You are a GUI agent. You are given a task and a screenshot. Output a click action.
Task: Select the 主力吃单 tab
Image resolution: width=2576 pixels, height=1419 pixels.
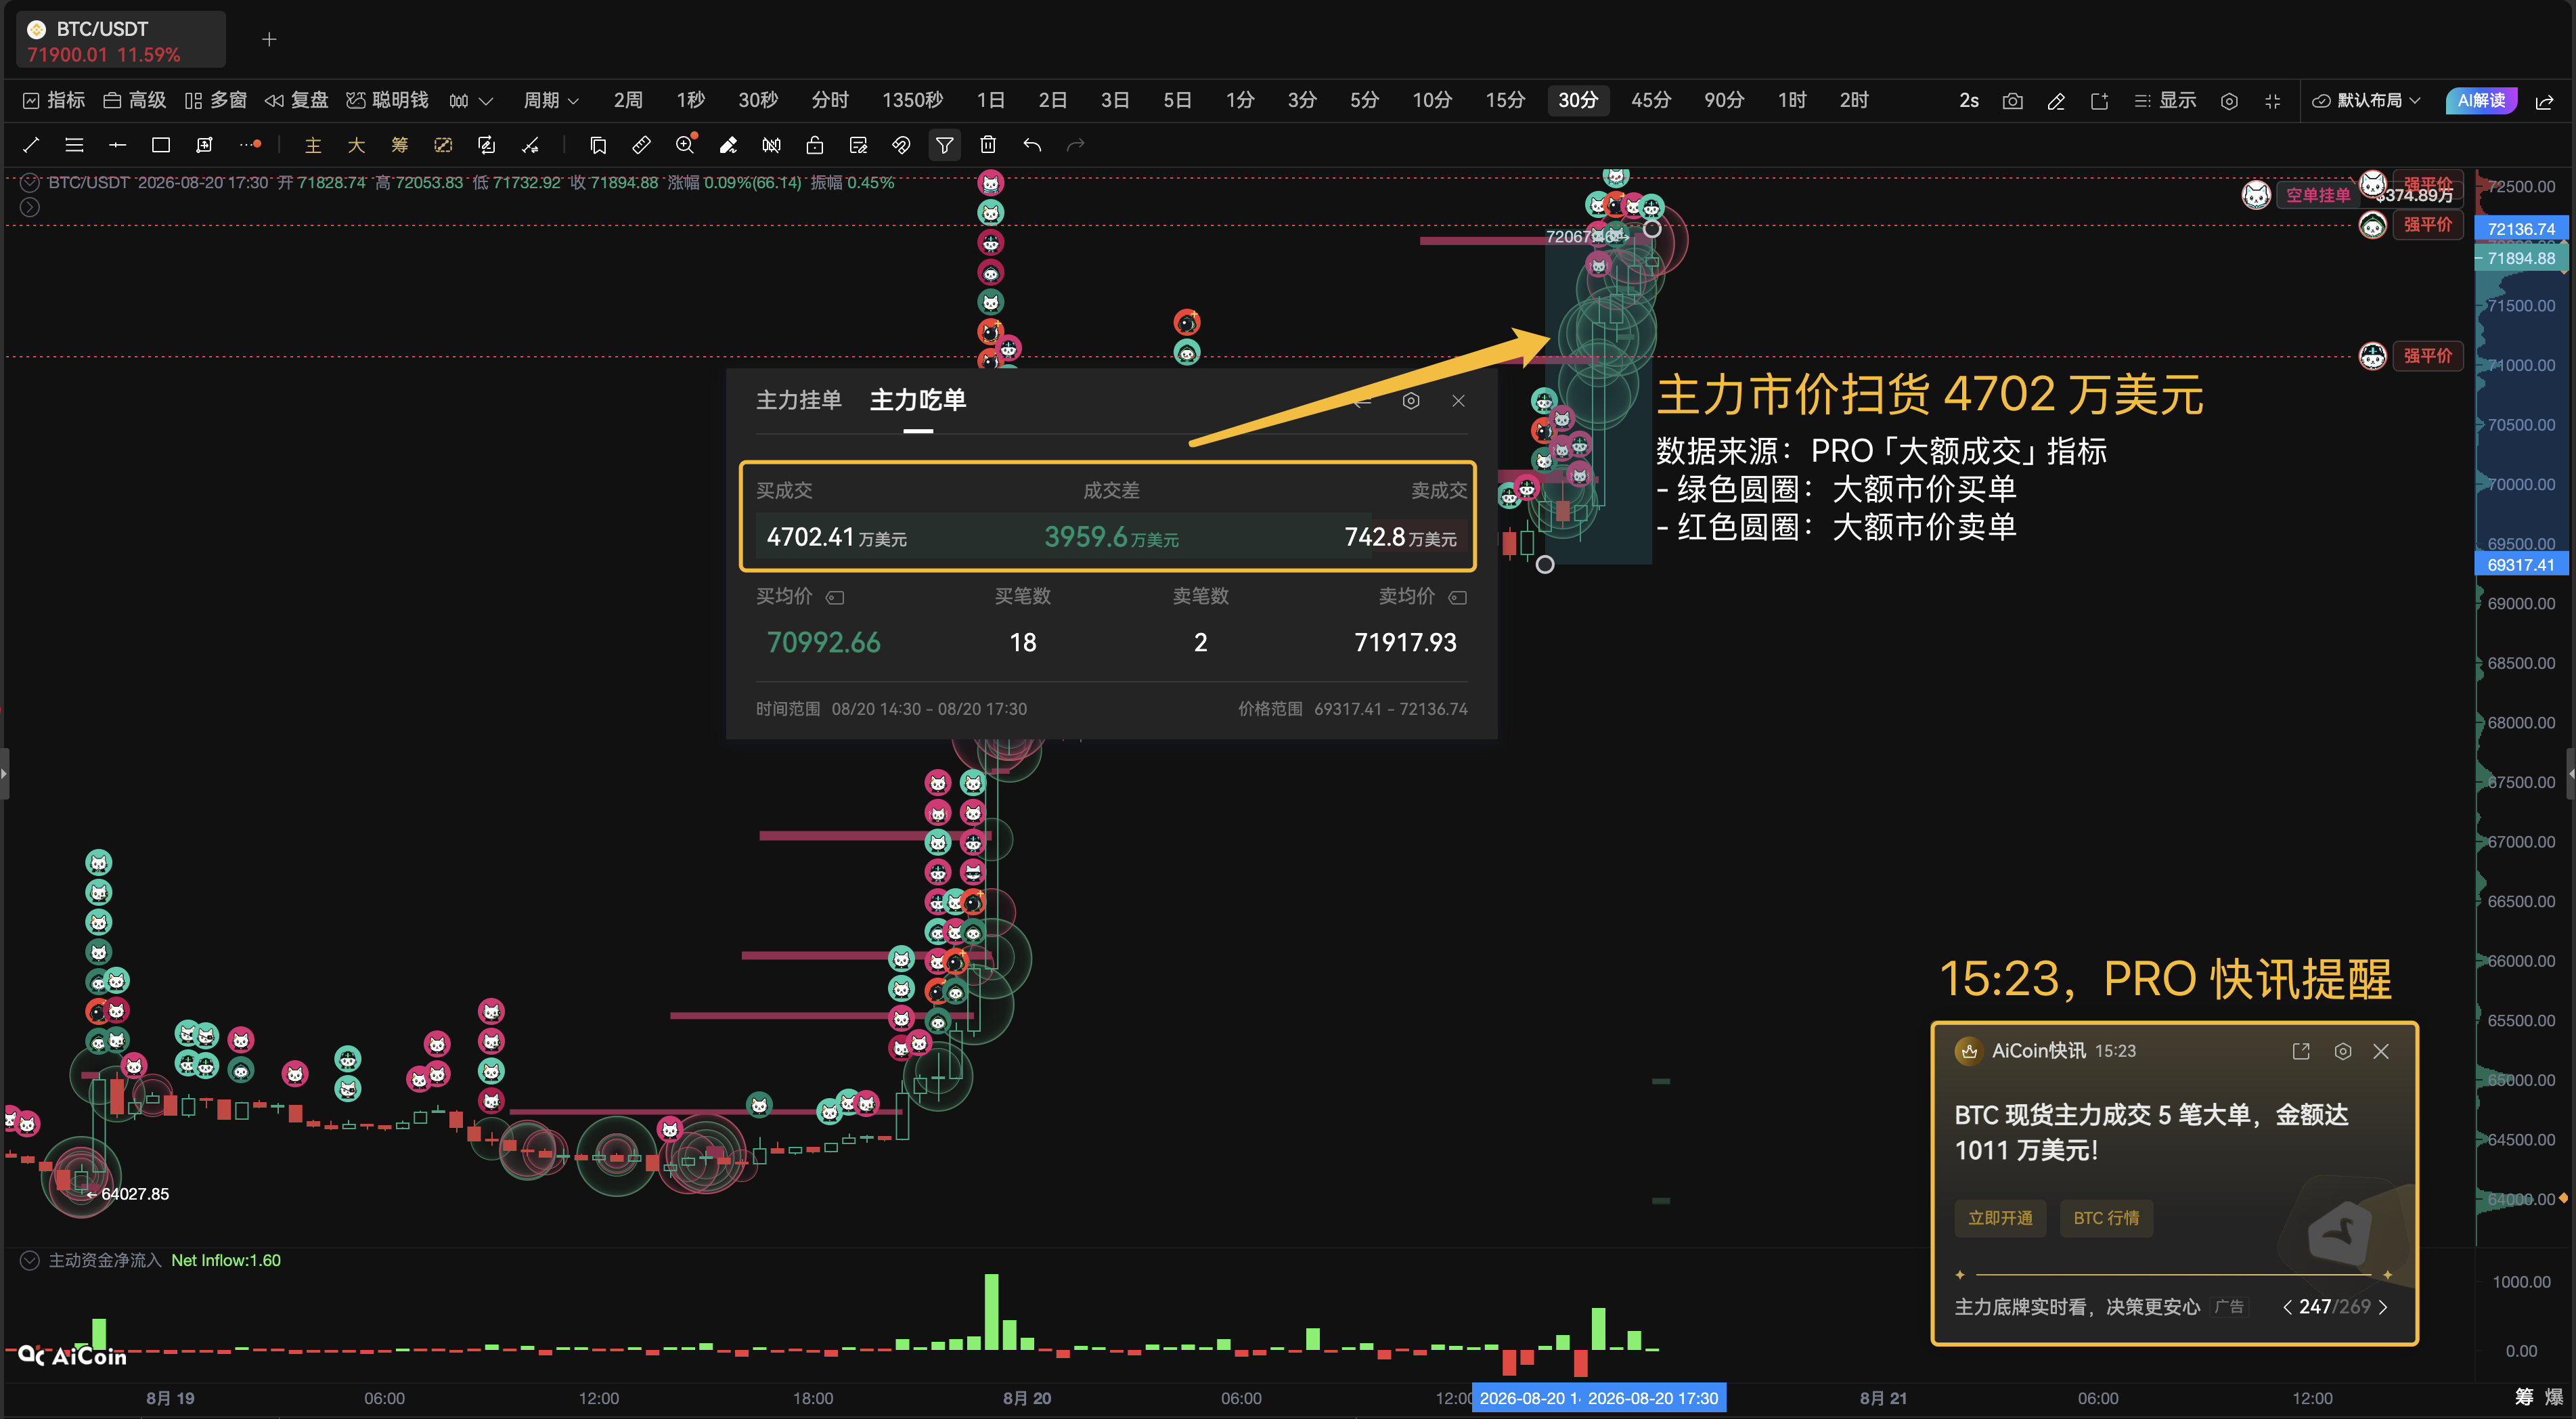918,400
